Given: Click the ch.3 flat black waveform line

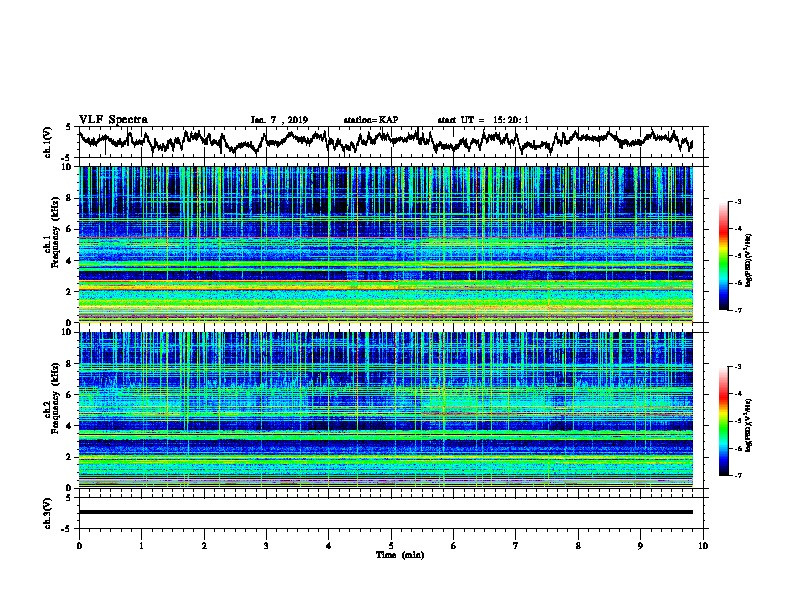Looking at the screenshot, I should (386, 512).
